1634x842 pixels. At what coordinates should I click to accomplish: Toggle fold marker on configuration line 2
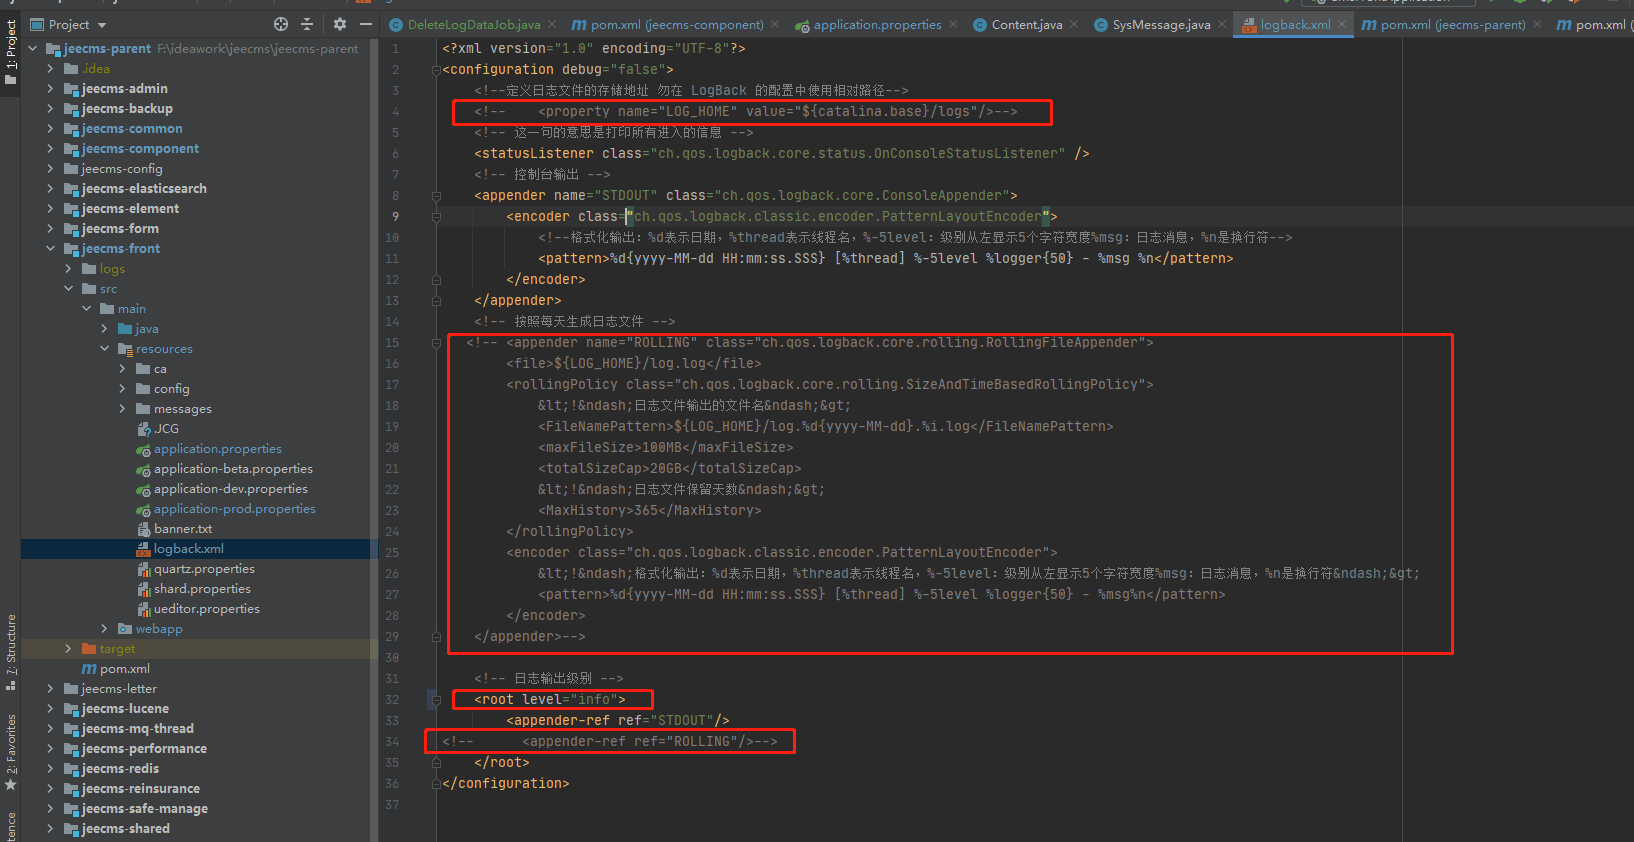(436, 70)
